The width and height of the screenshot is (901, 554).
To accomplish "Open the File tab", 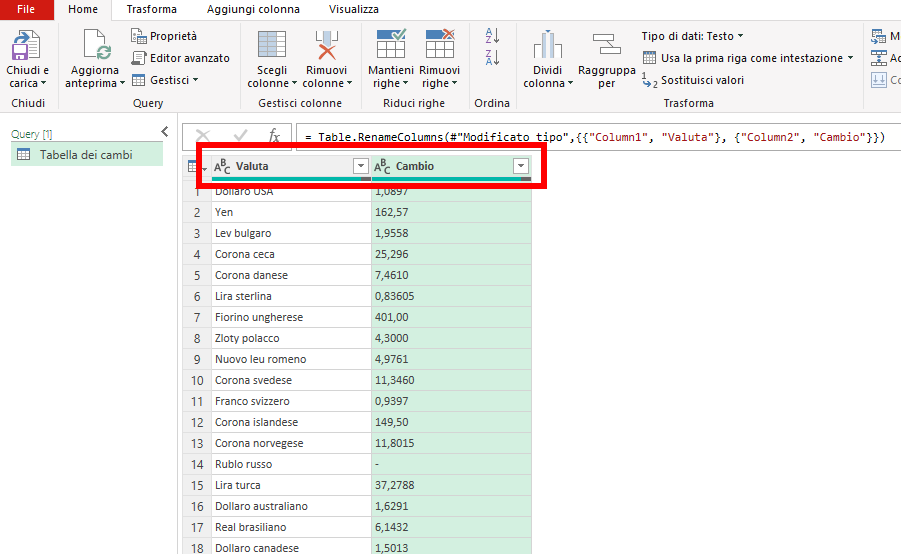I will tap(26, 9).
